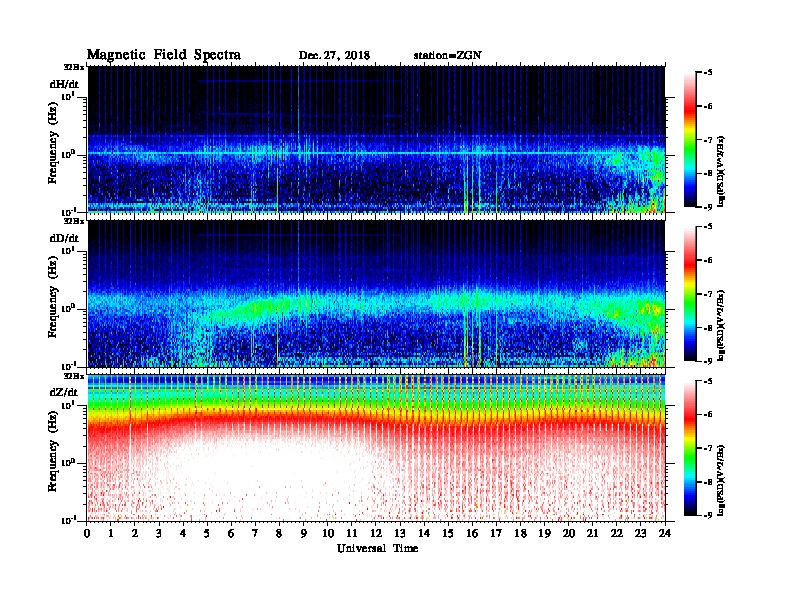Click the "32Hz" tick label of the dZ/dt panel
This screenshot has width=792, height=612.
74,376
